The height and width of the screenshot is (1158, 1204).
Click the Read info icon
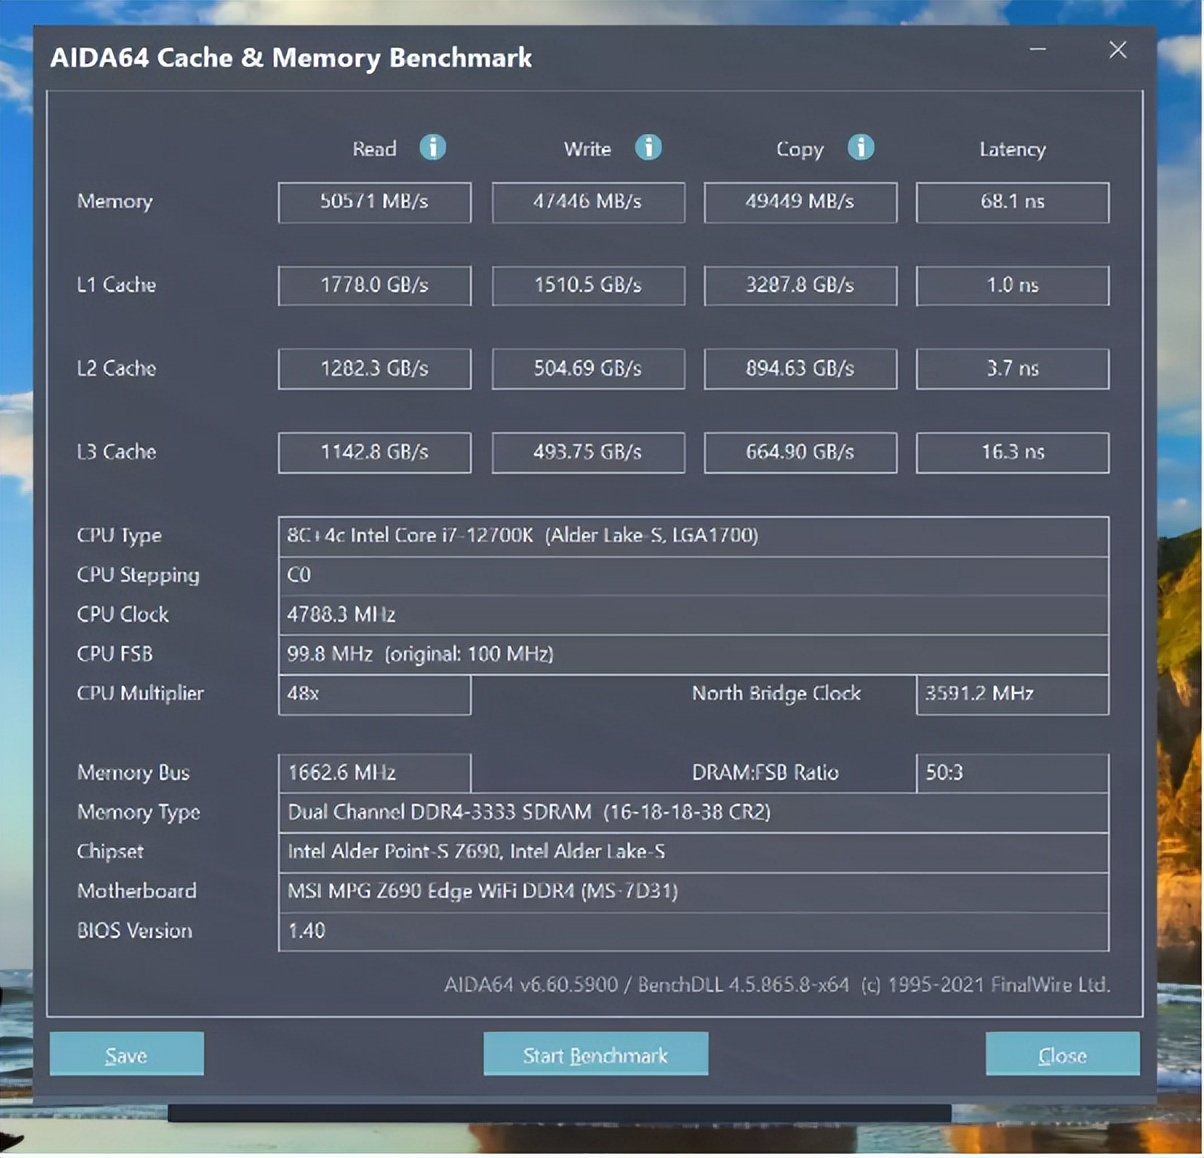432,148
